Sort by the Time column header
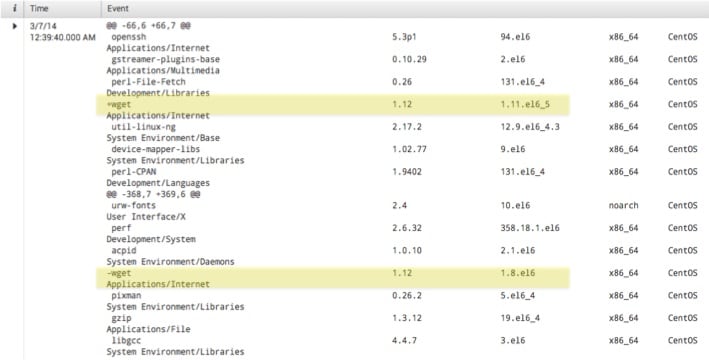The height and width of the screenshot is (360, 709). point(39,8)
